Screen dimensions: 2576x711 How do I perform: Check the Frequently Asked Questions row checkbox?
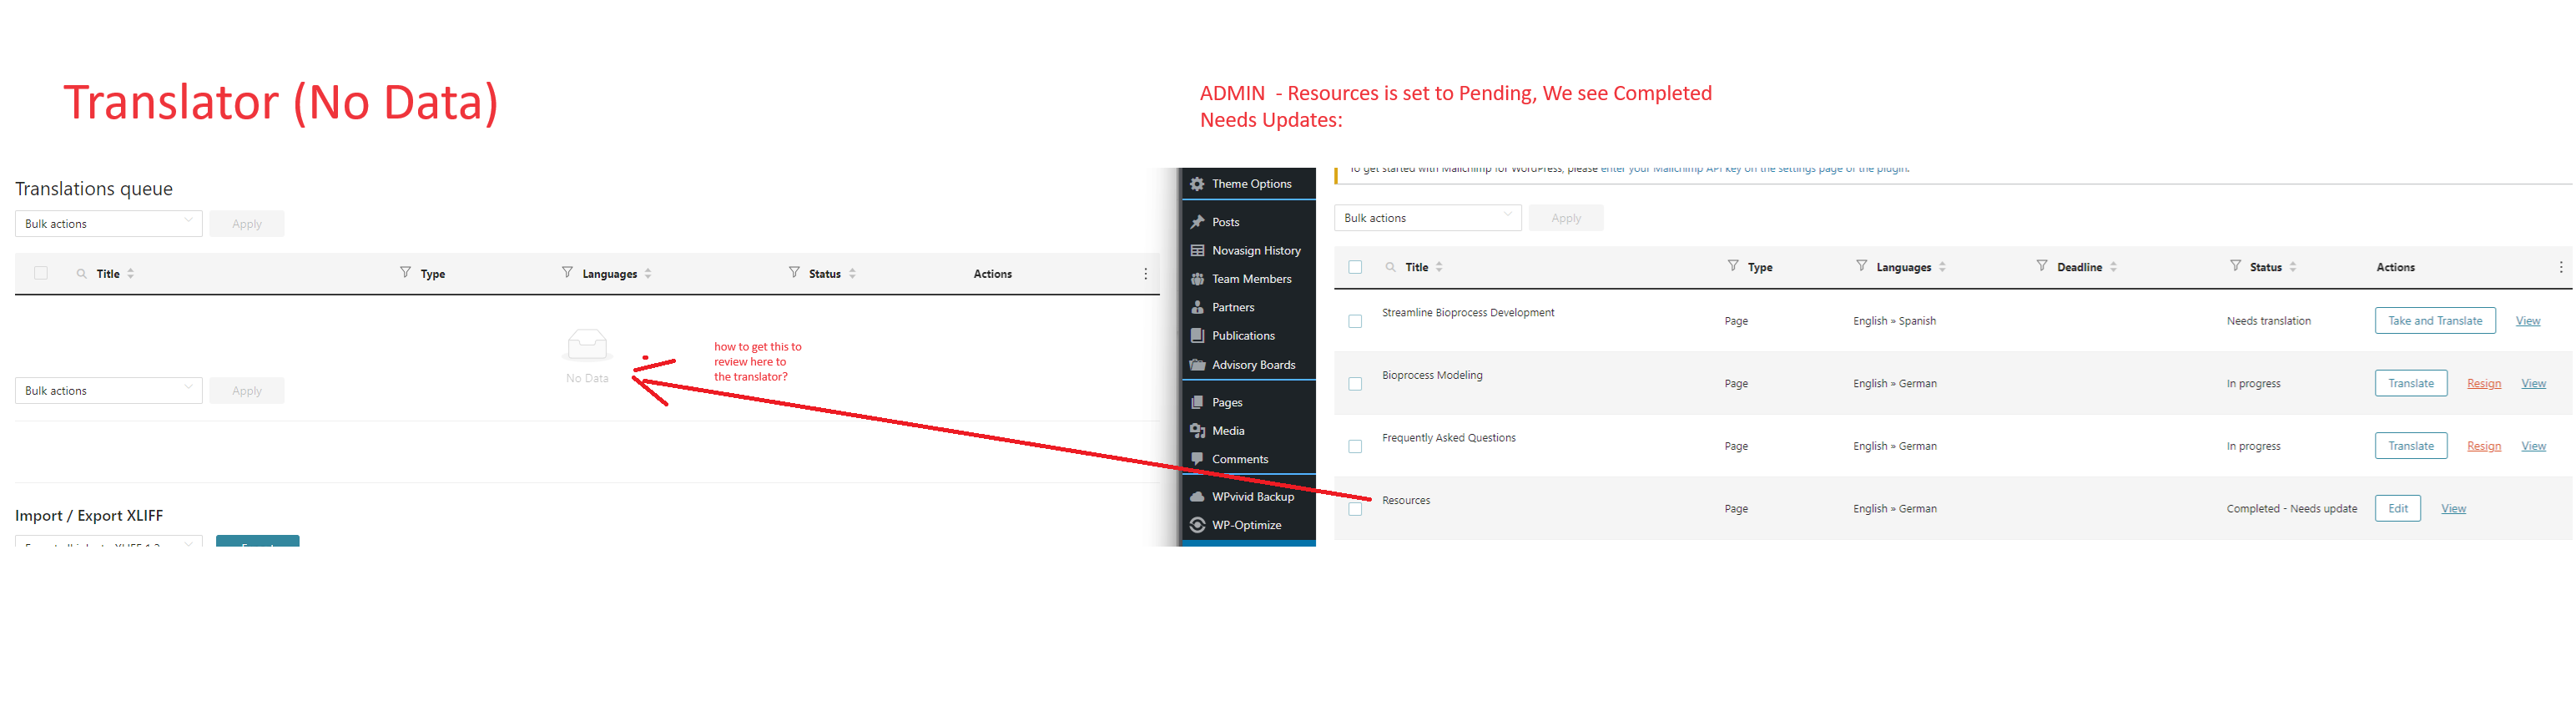point(1355,446)
